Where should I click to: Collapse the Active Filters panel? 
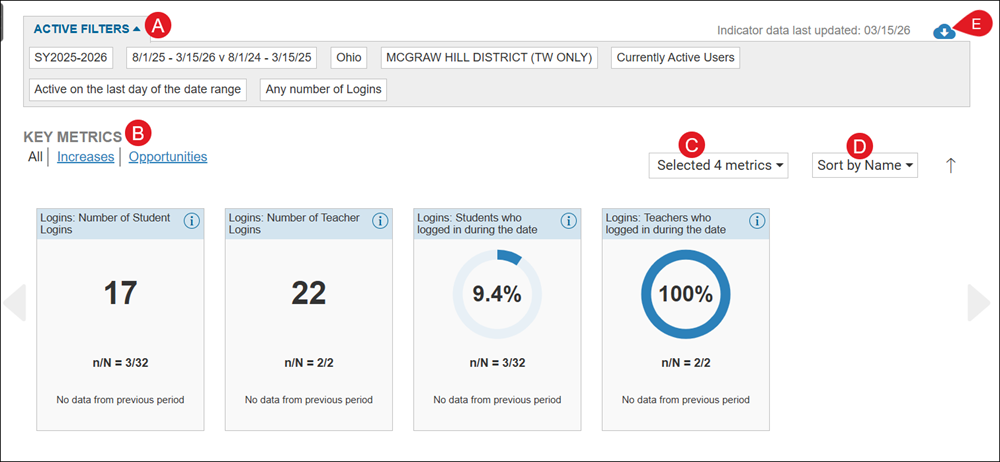coord(87,29)
